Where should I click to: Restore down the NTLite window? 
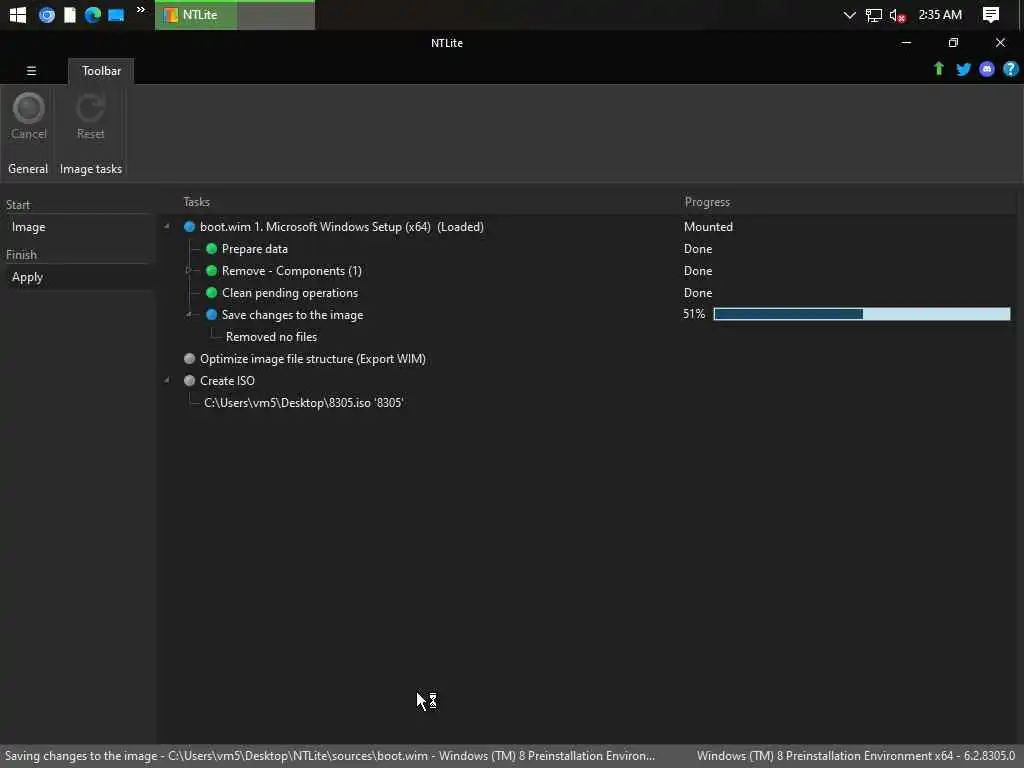[953, 42]
